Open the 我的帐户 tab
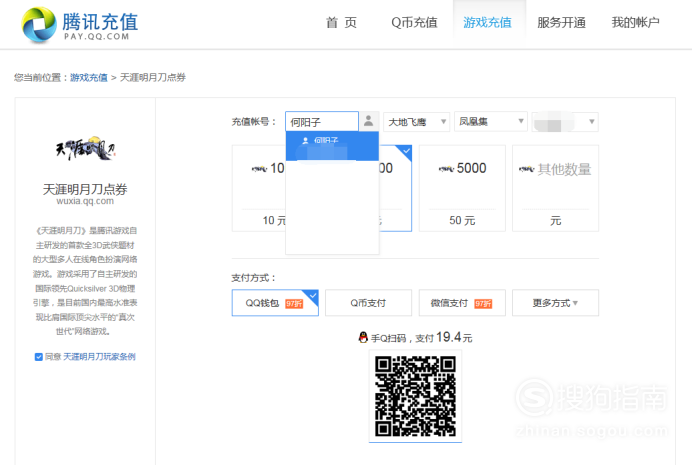The height and width of the screenshot is (465, 692). [635, 22]
